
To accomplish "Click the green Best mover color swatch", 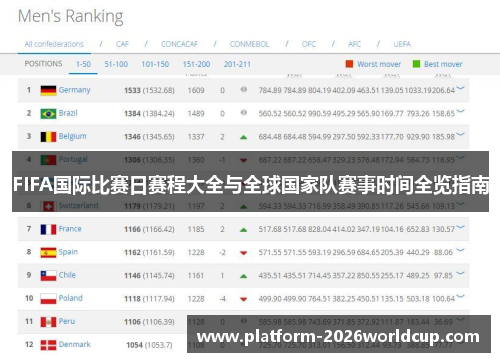I will pyautogui.click(x=416, y=64).
